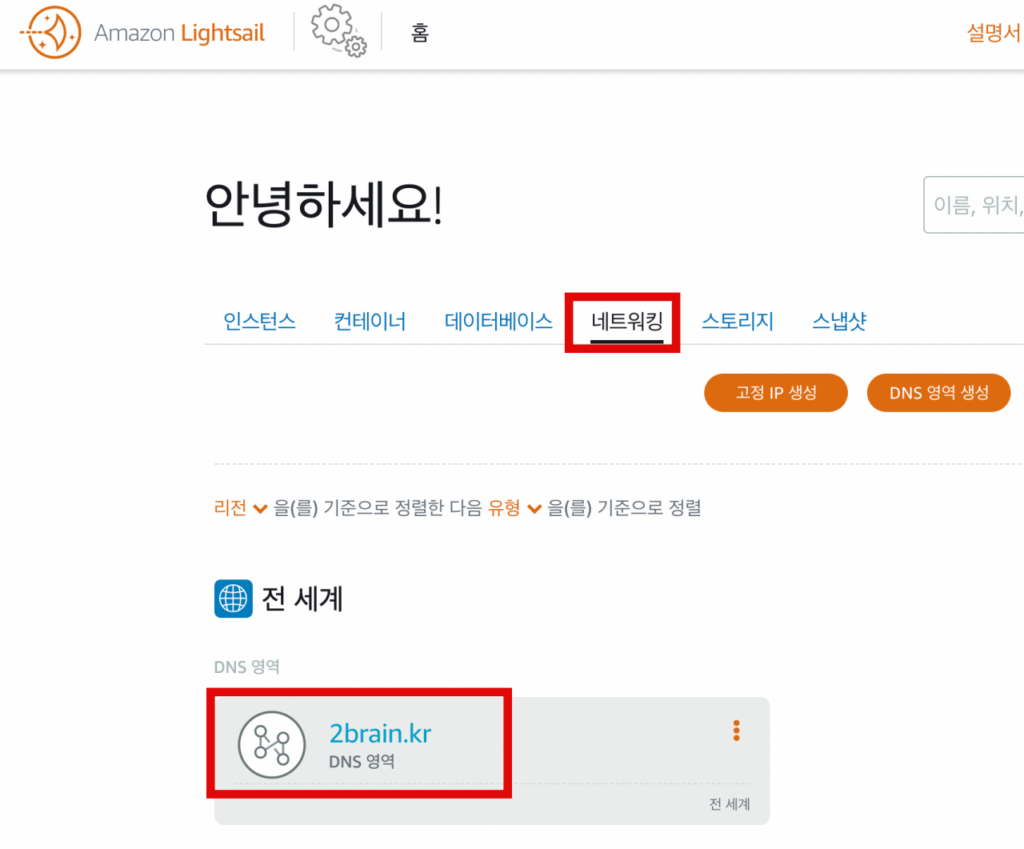Focus the resource search input field
Viewport: 1024px width, 849px height.
(x=975, y=205)
